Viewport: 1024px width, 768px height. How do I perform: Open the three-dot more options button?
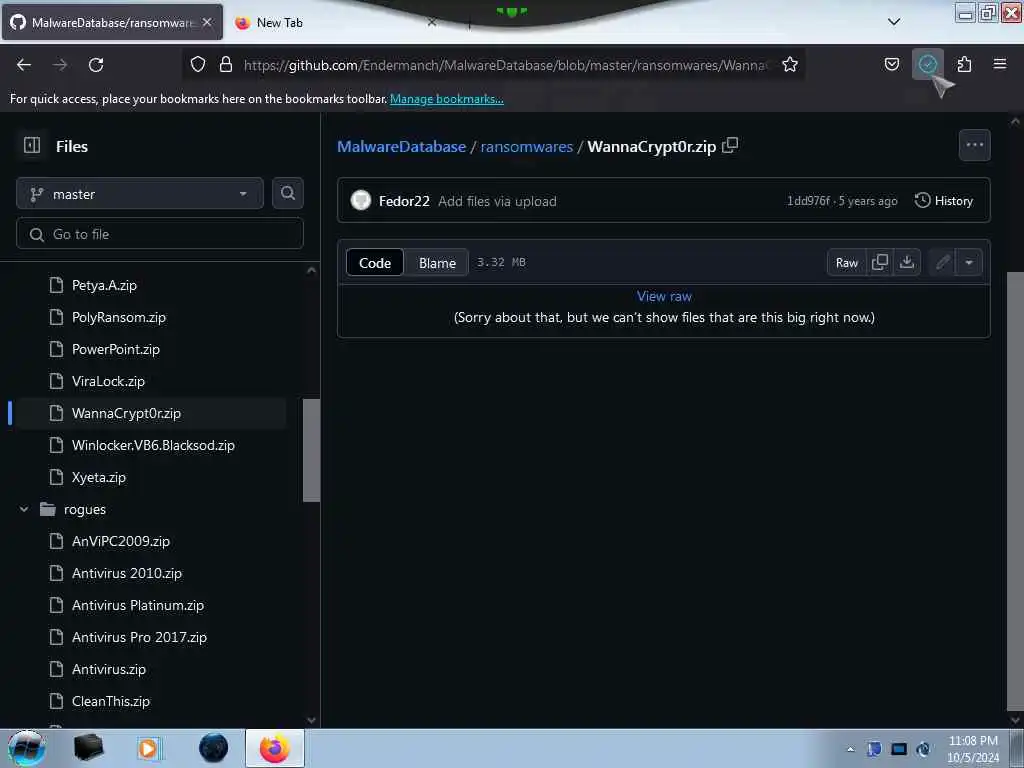[x=974, y=145]
